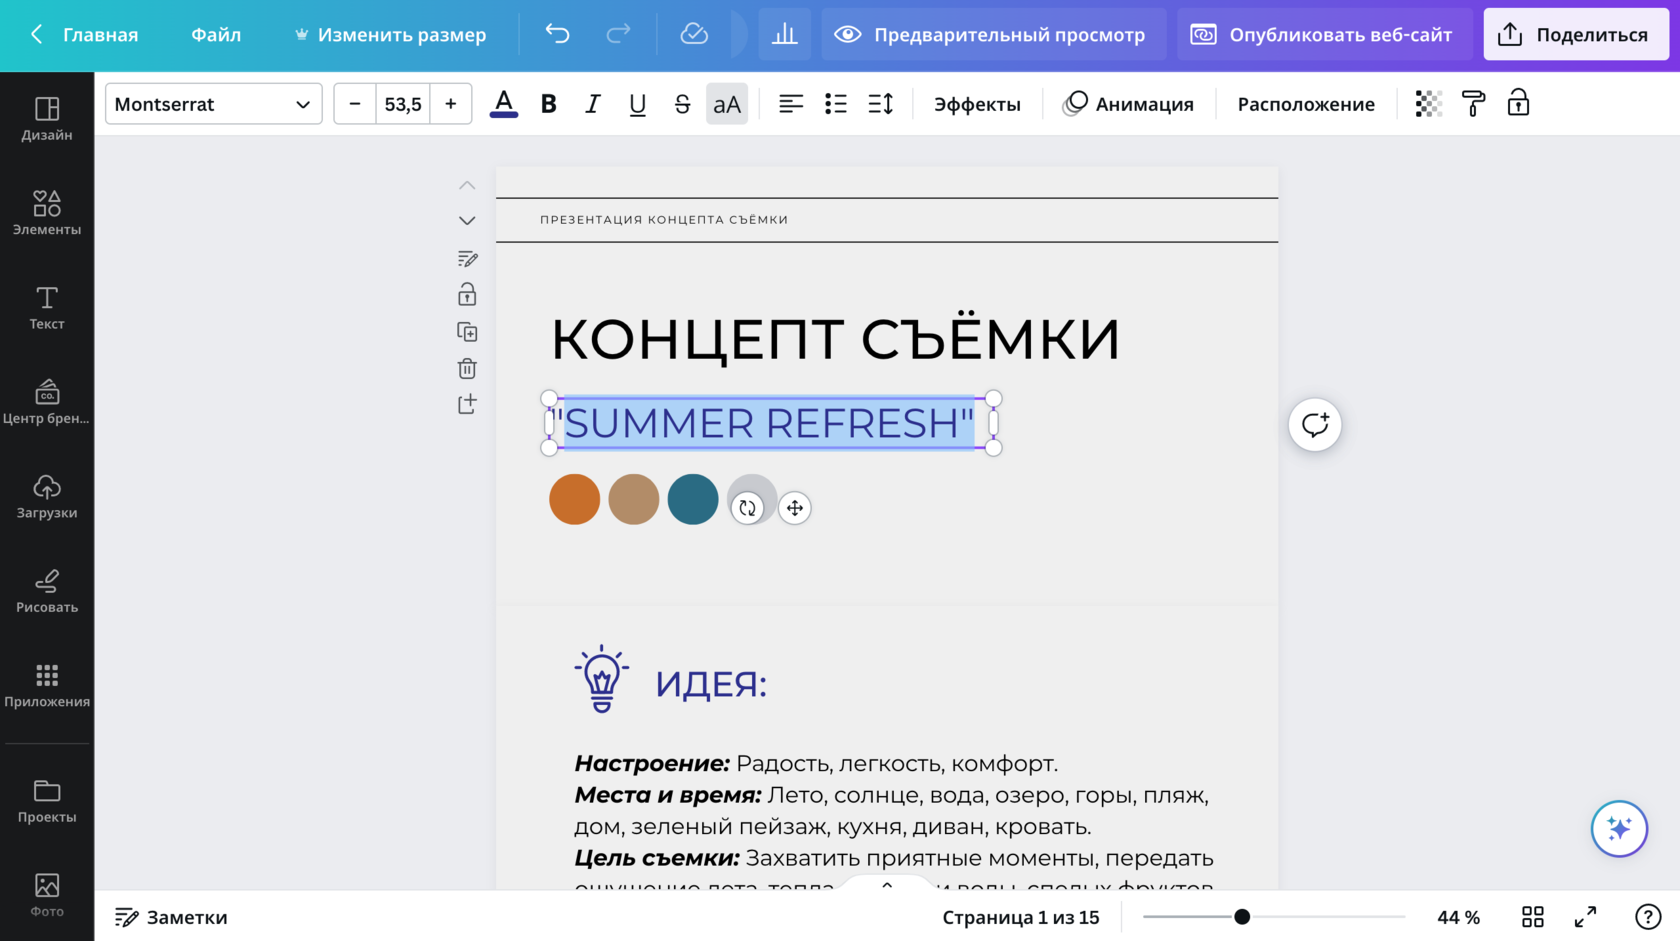Open the Projects (Проекты) panel

(x=47, y=801)
